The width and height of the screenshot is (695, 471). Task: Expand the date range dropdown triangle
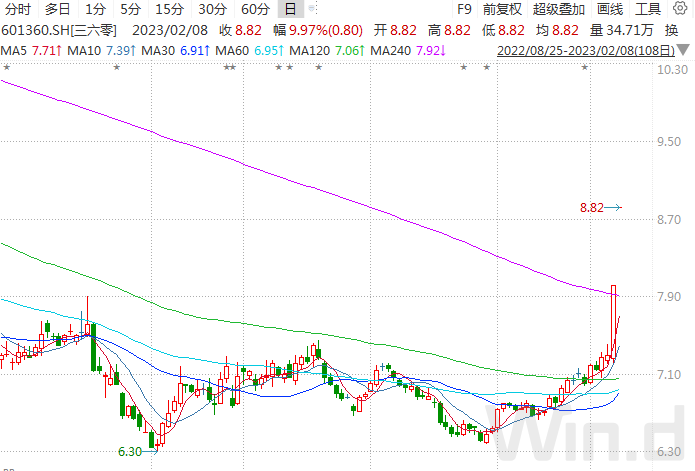coord(683,50)
